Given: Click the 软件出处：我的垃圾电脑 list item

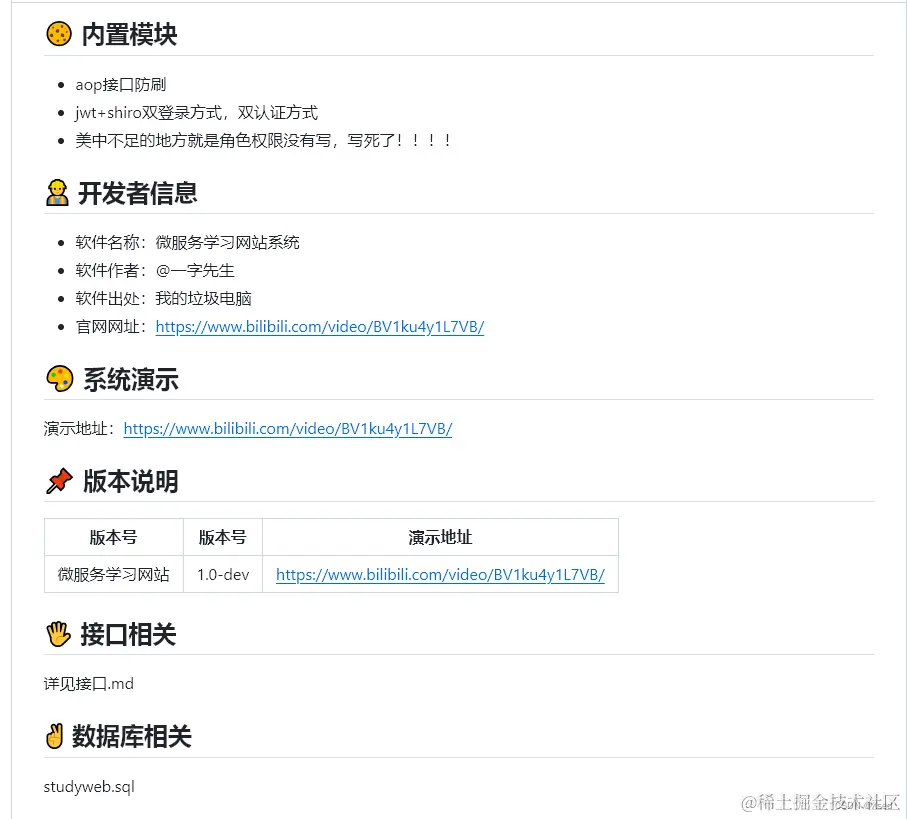Looking at the screenshot, I should coord(163,298).
